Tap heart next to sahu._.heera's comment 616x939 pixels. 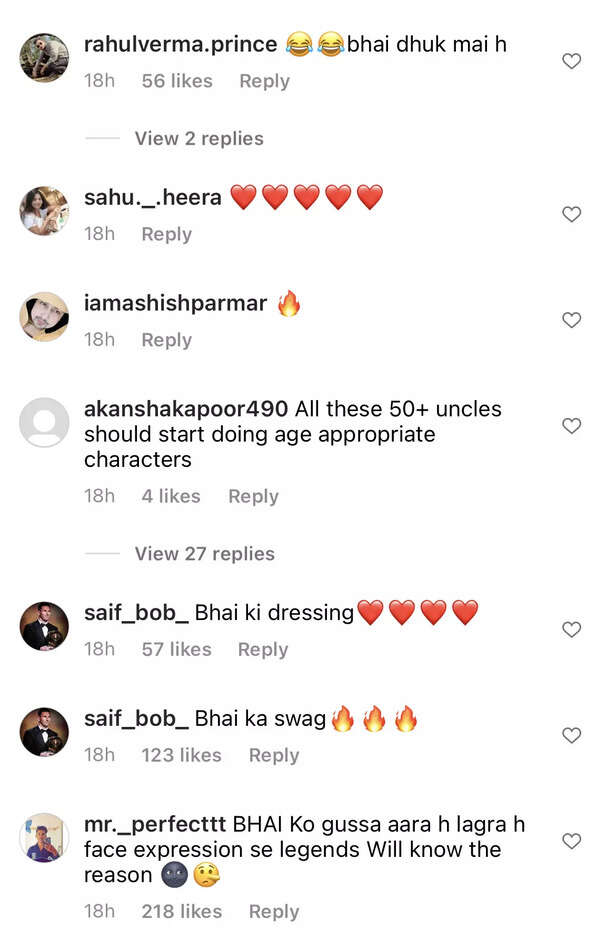point(571,215)
